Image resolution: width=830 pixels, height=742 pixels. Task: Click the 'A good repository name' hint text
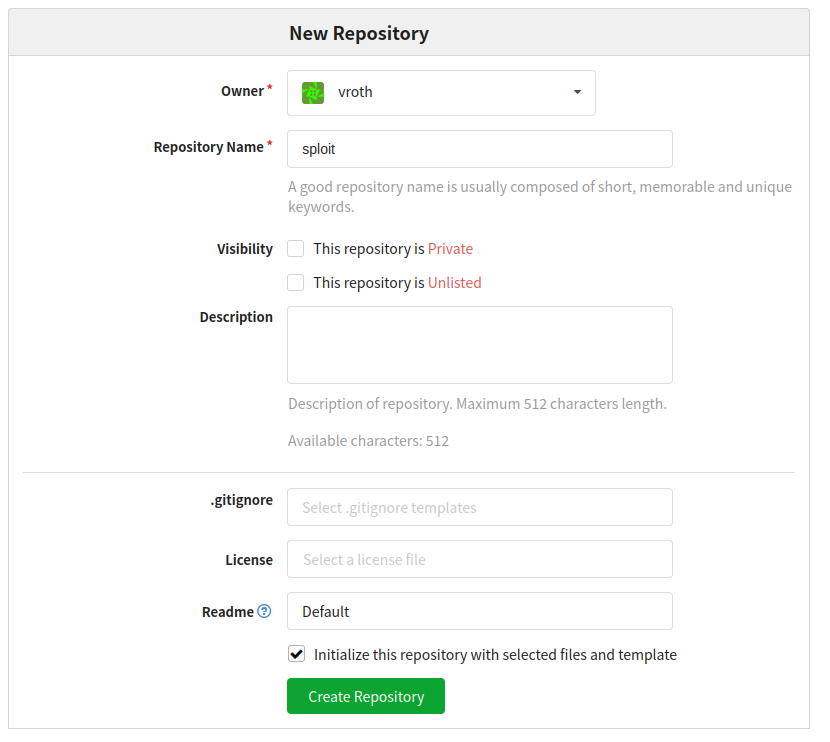[x=540, y=196]
